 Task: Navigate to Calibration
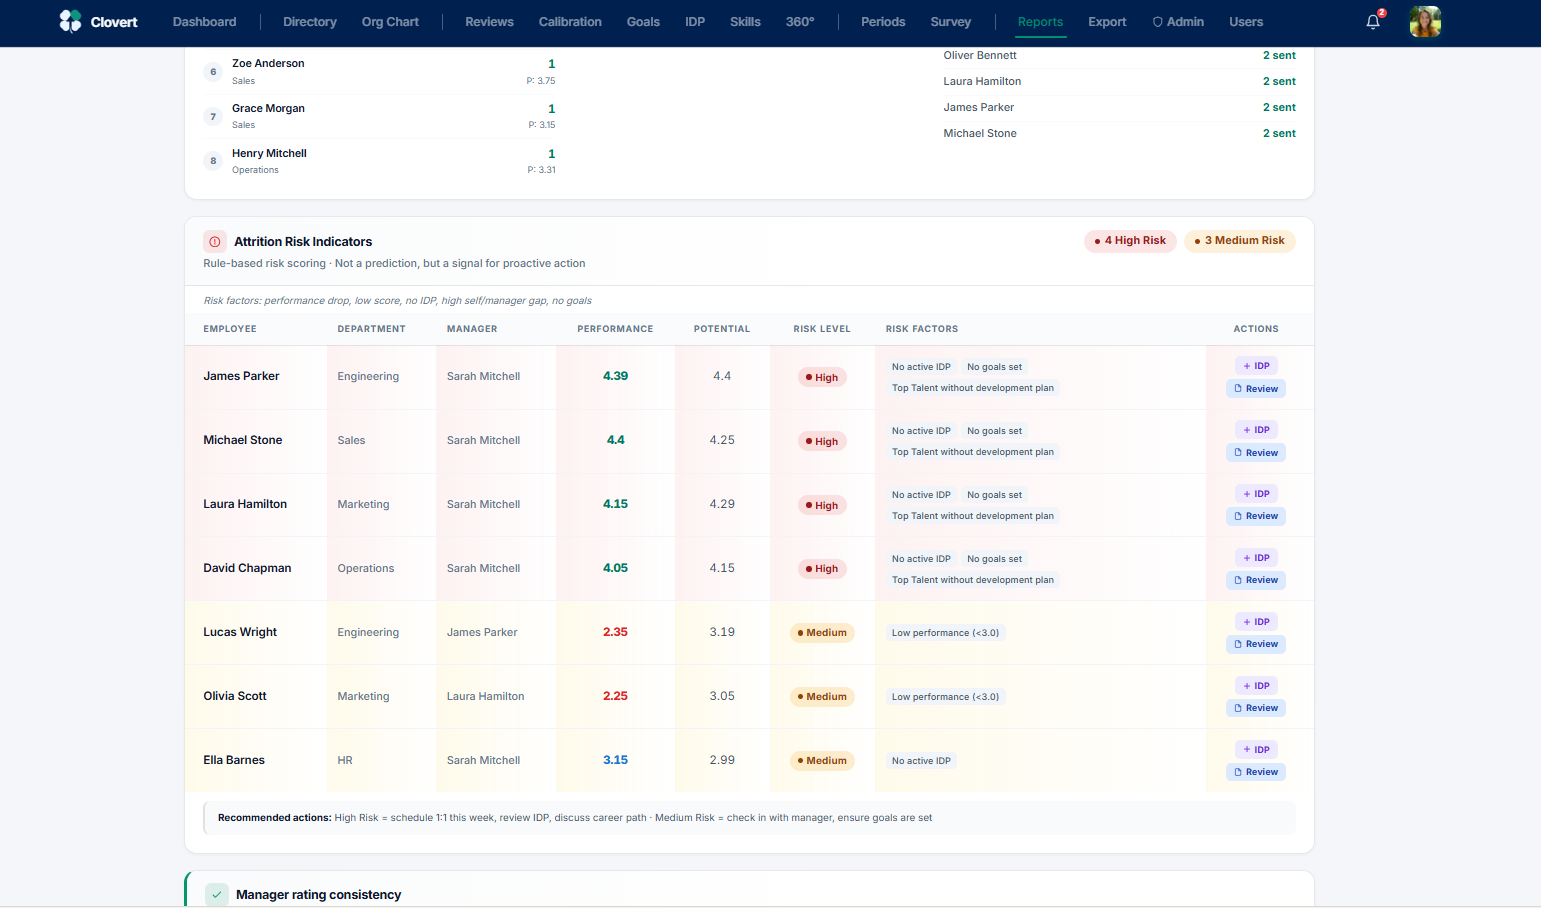click(570, 22)
